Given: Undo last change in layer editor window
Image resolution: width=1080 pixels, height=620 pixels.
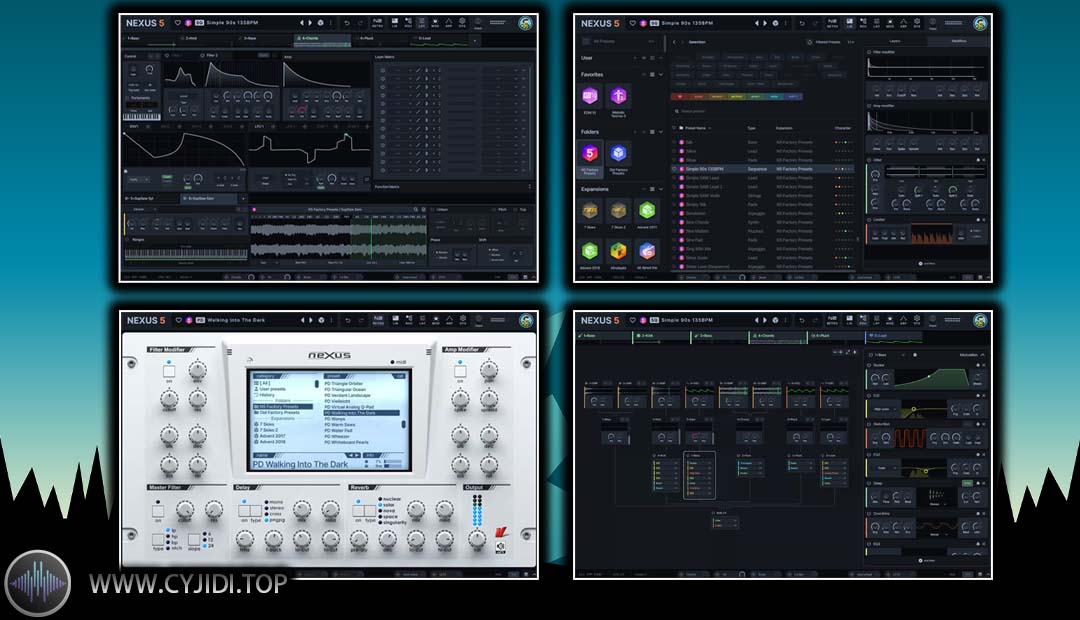Looking at the screenshot, I should [347, 23].
